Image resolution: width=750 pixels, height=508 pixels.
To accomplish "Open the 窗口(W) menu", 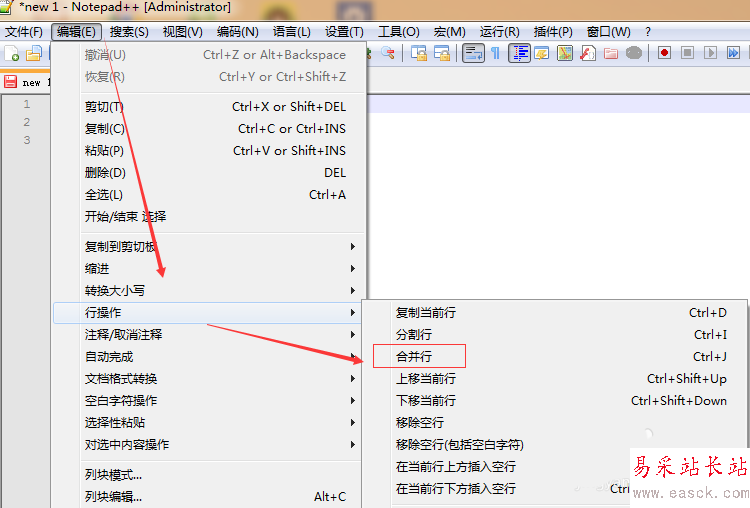I will [608, 32].
